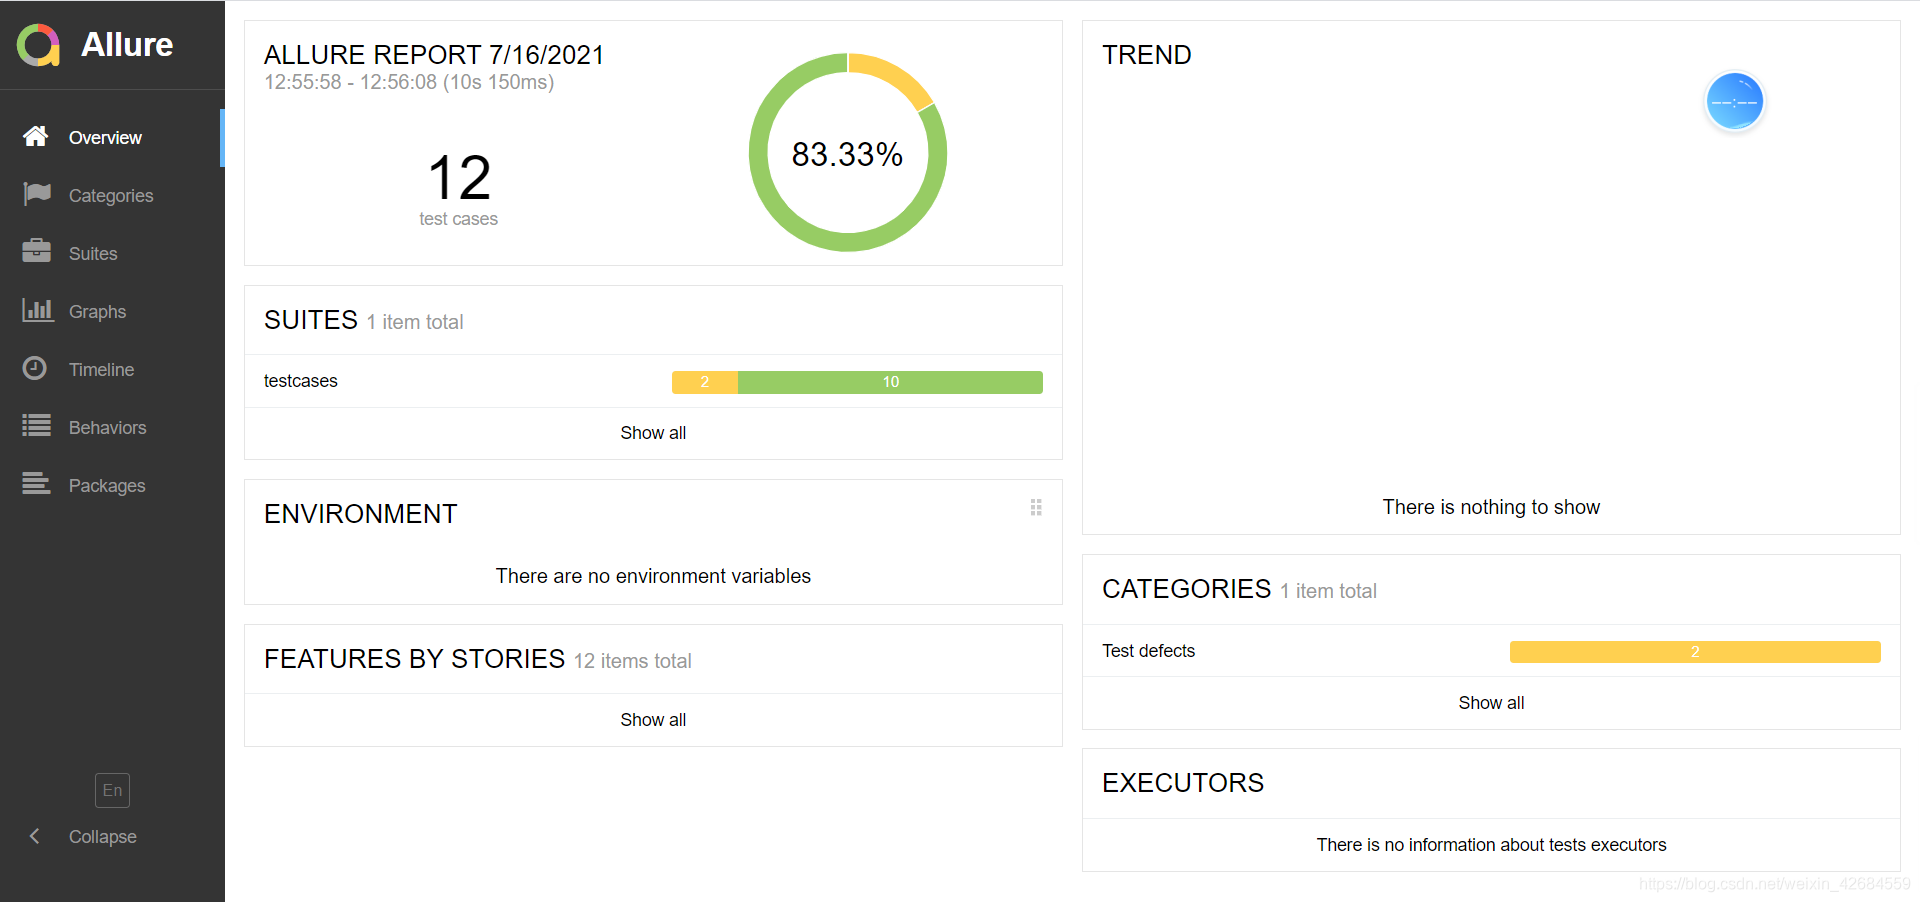1920x902 pixels.
Task: Open the Suites page label
Action: tap(93, 254)
